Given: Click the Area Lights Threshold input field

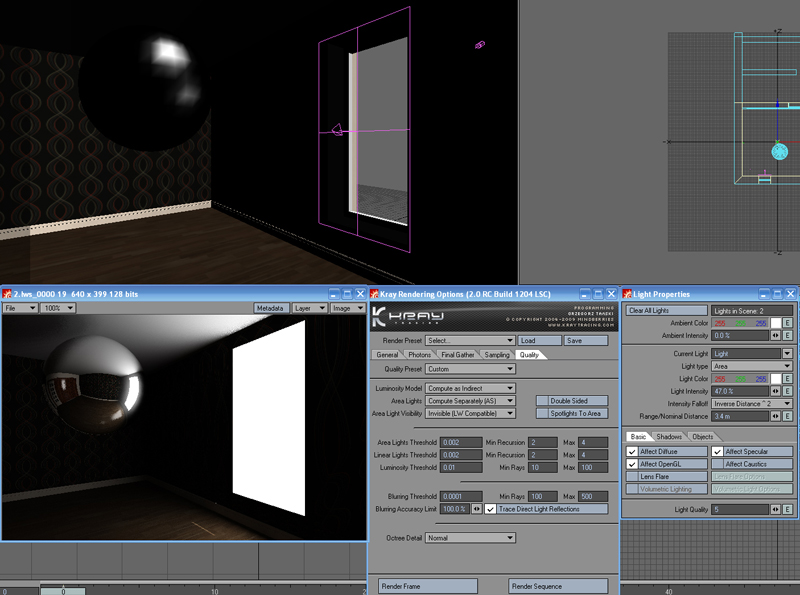Looking at the screenshot, I should 461,441.
